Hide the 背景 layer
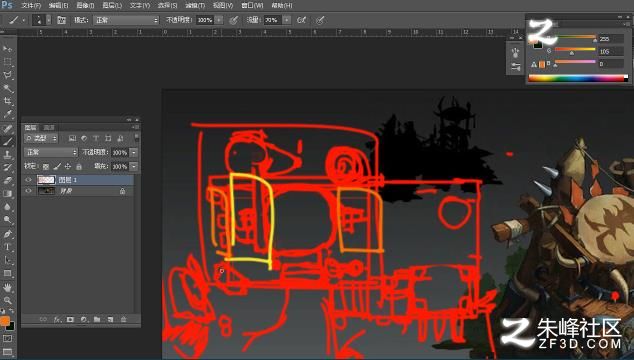Screen dimensions: 634x360 point(28,191)
